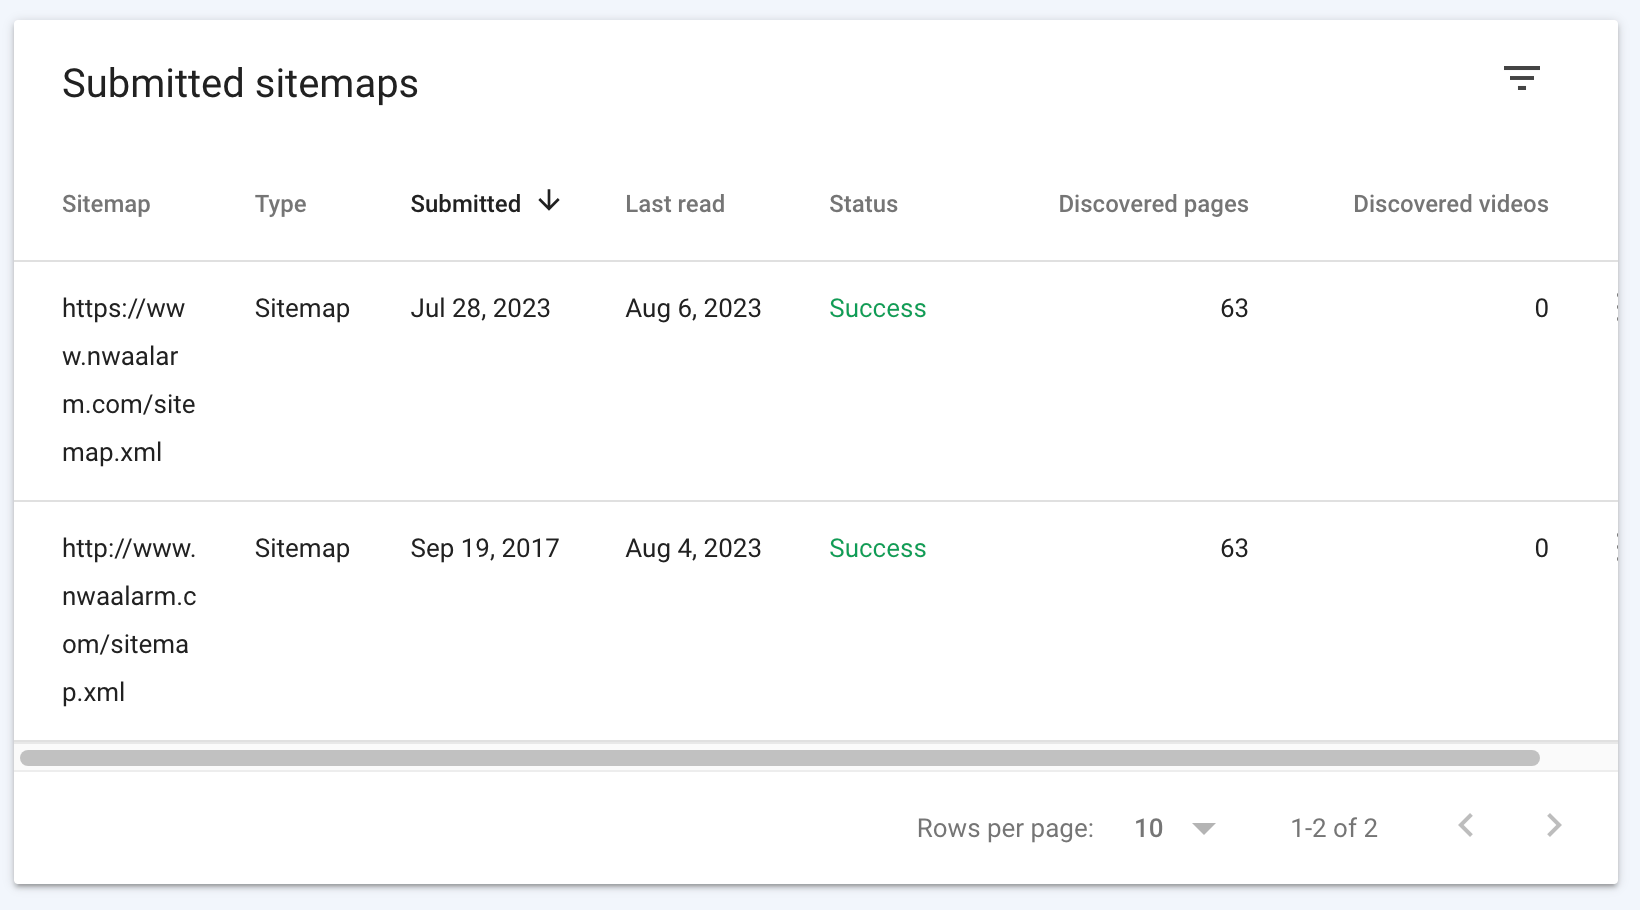This screenshot has width=1640, height=910.
Task: Click the horizontal table scrollbar
Action: pos(780,758)
